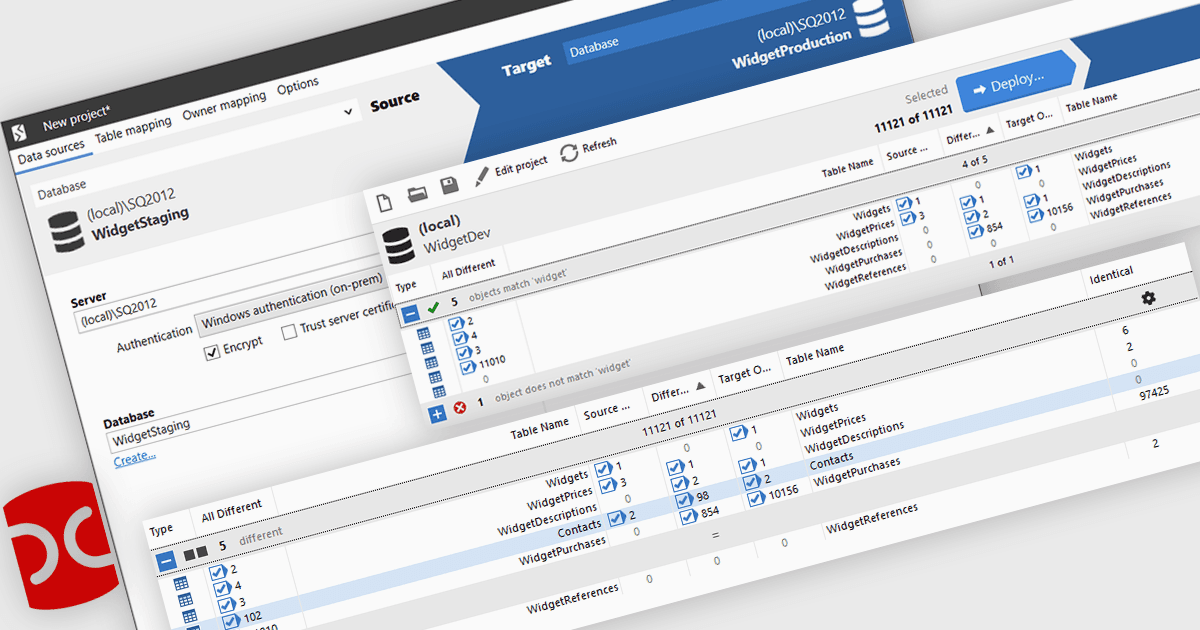The width and height of the screenshot is (1200, 630).
Task: Click the Identical column header
Action: [1111, 273]
